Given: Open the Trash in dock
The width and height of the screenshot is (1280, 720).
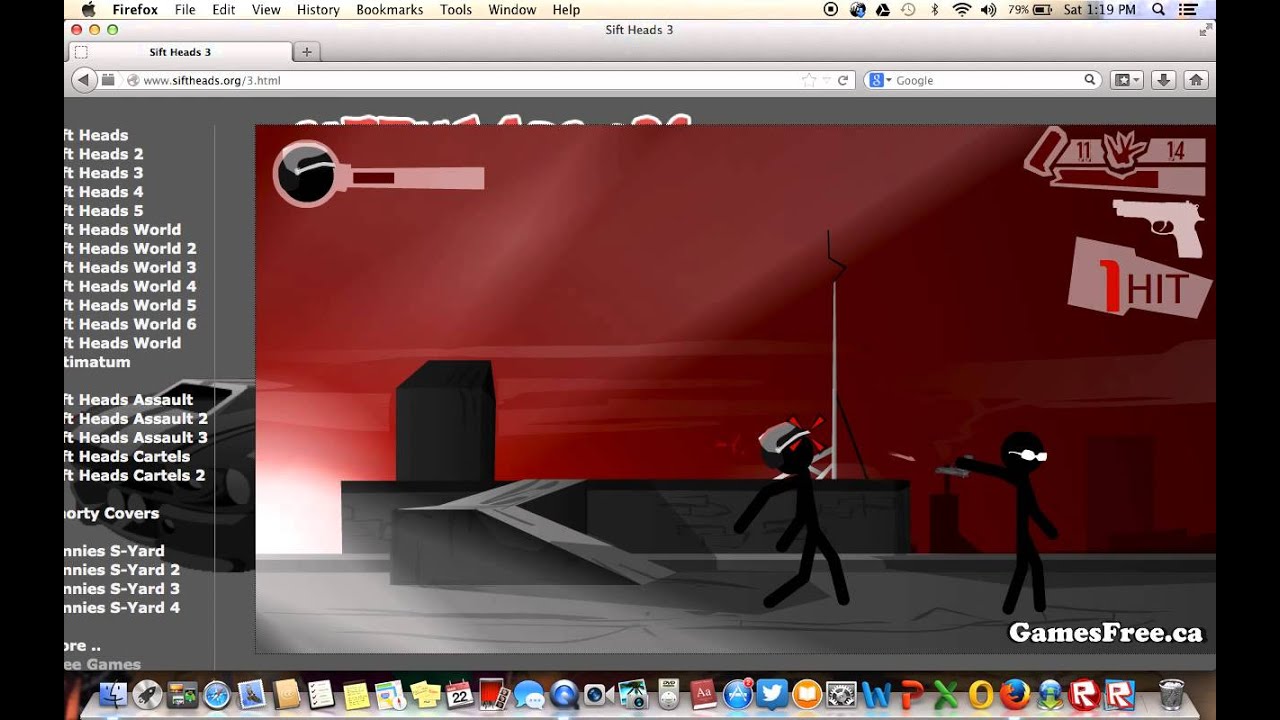Looking at the screenshot, I should [1171, 694].
